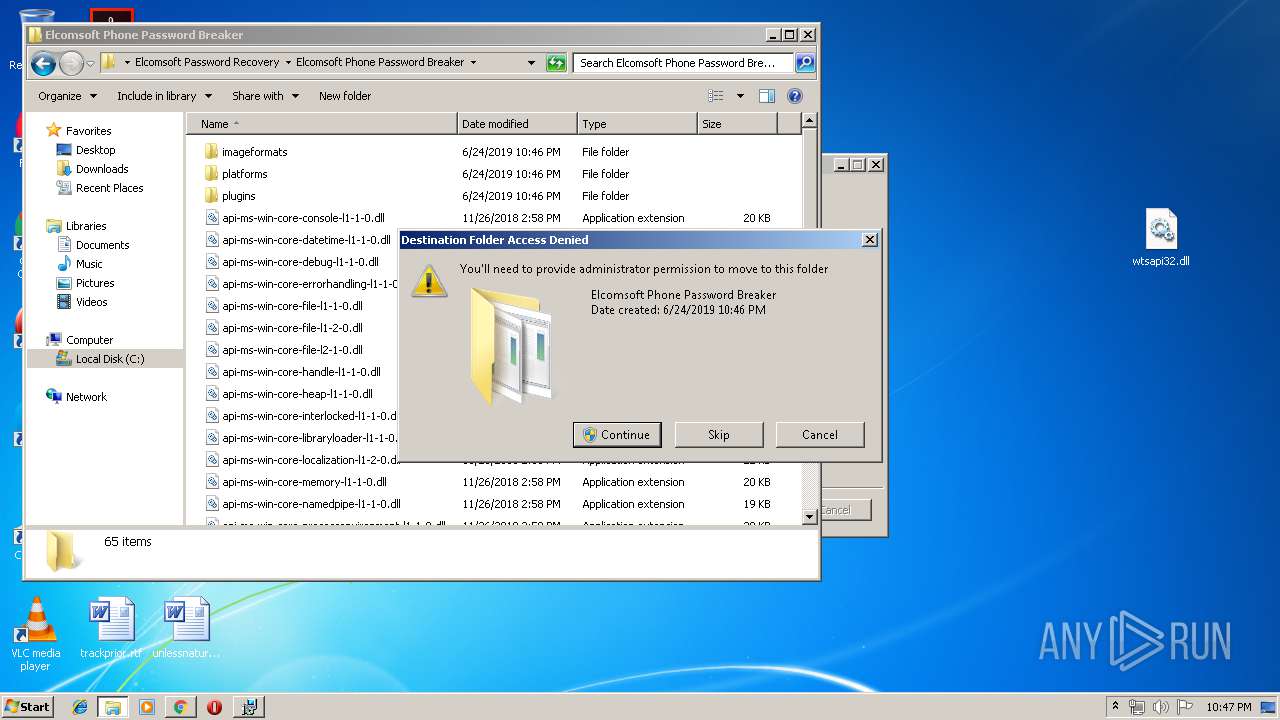This screenshot has height=720, width=1280.
Task: Click the New folder button
Action: [345, 96]
